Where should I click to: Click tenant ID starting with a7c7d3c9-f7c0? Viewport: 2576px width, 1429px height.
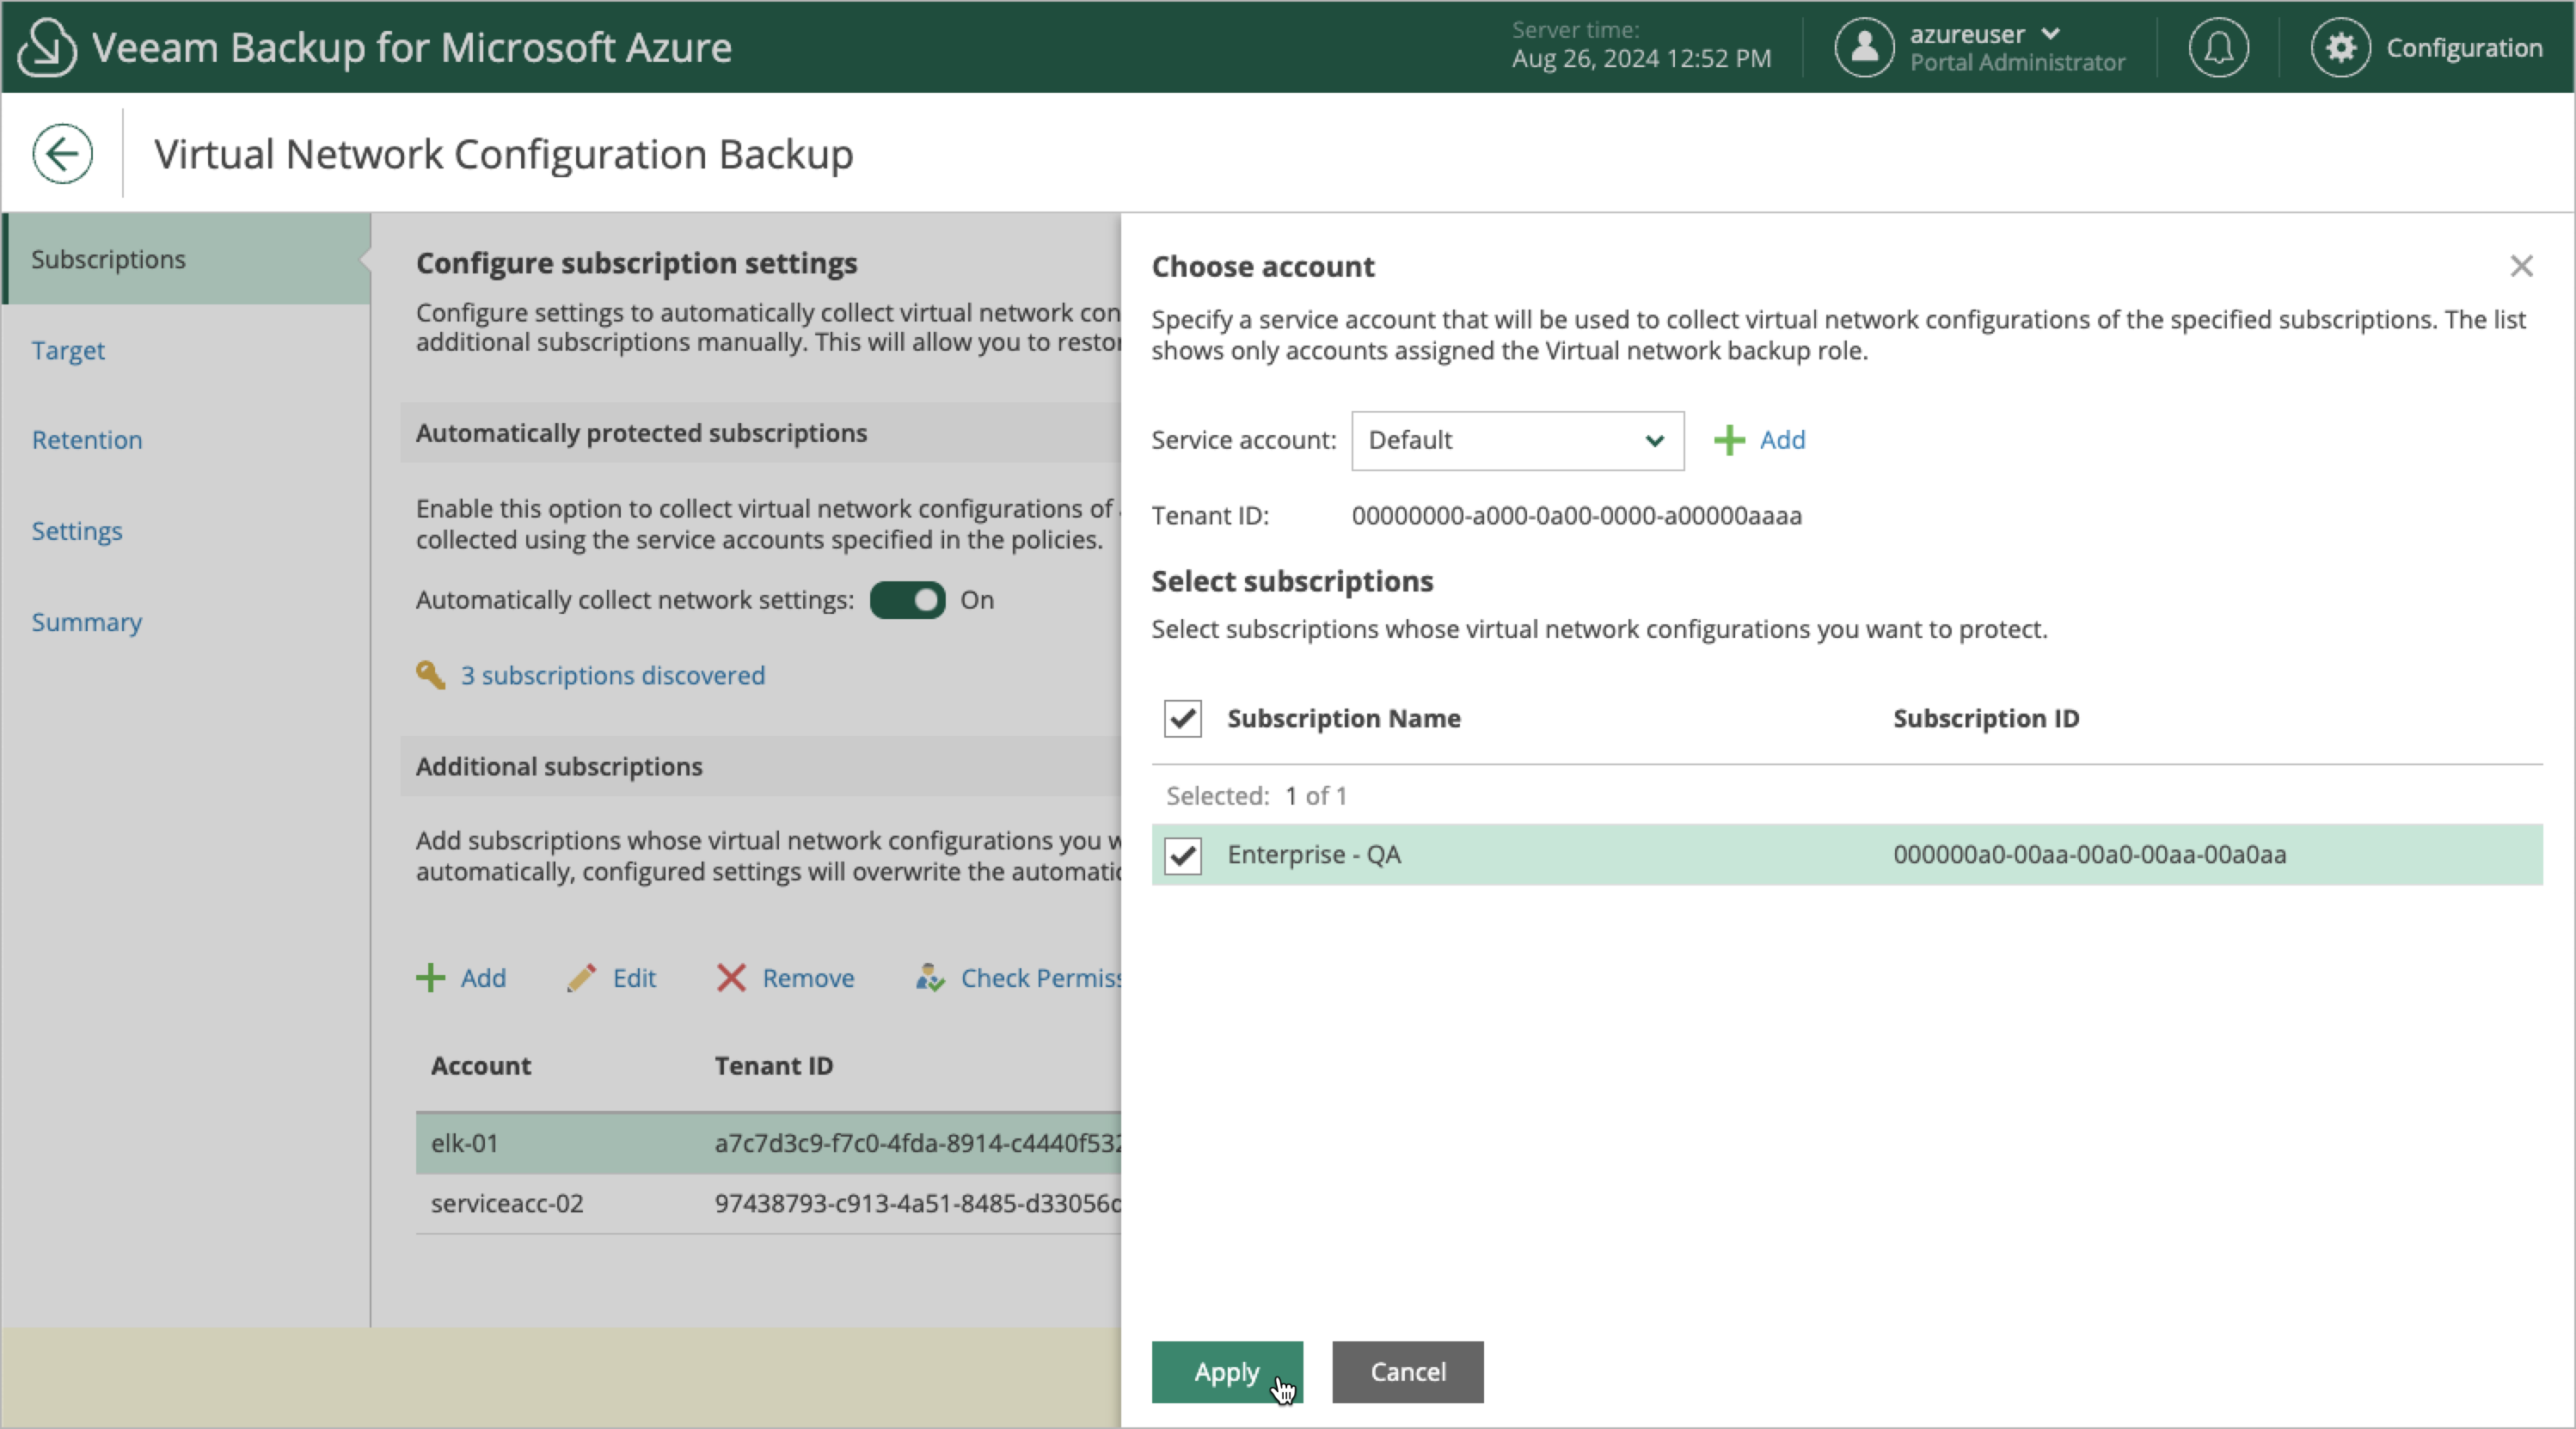pos(918,1143)
